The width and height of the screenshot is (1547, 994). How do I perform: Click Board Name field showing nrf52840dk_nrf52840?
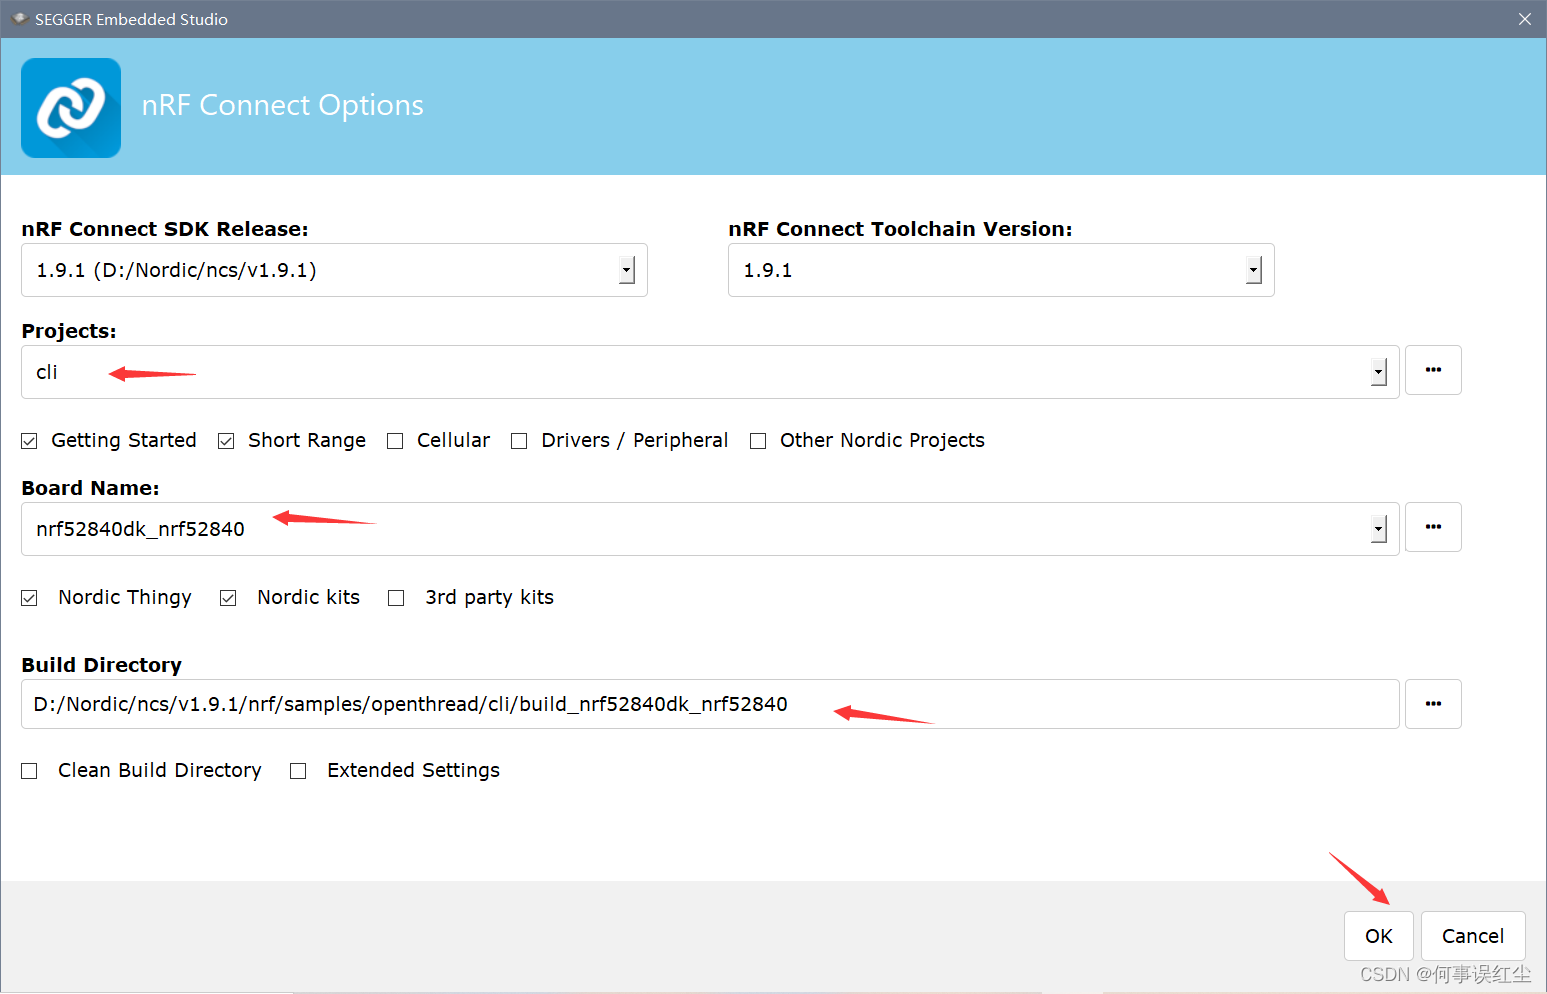coord(710,529)
